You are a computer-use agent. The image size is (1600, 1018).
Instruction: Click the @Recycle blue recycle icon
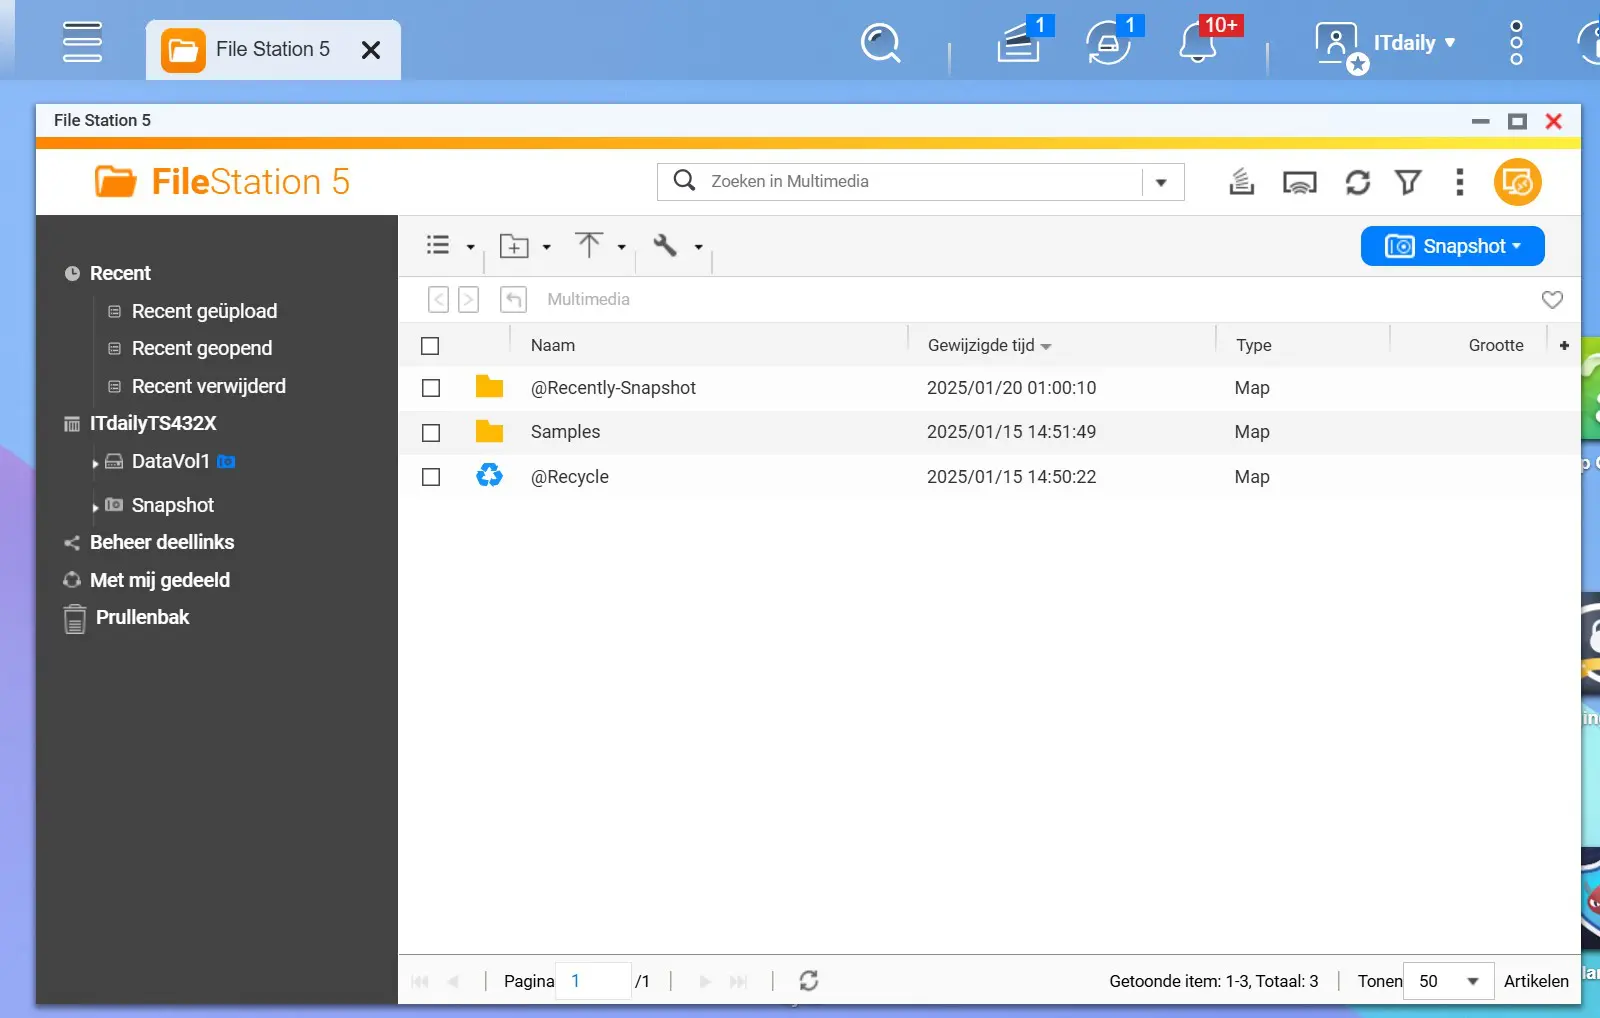click(489, 475)
